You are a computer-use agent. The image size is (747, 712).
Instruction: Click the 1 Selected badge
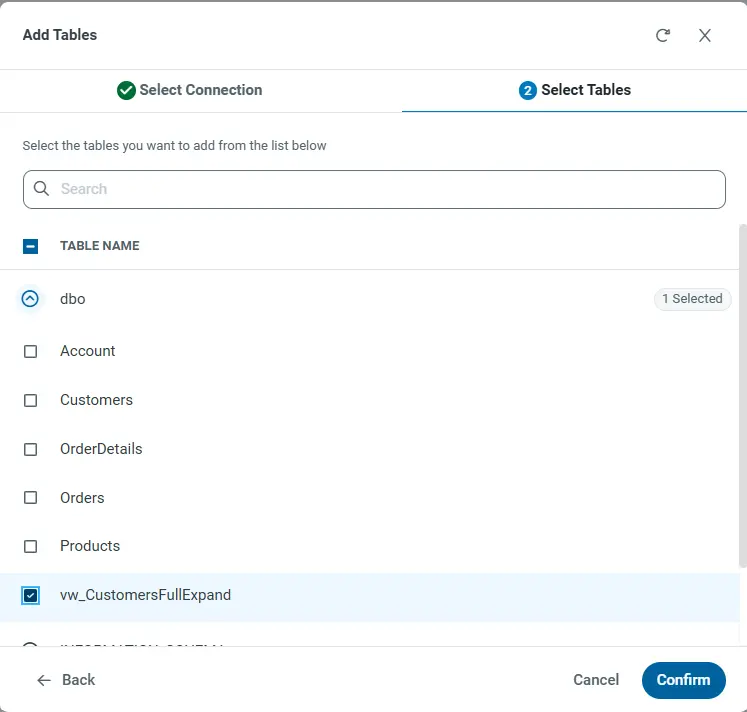point(692,299)
